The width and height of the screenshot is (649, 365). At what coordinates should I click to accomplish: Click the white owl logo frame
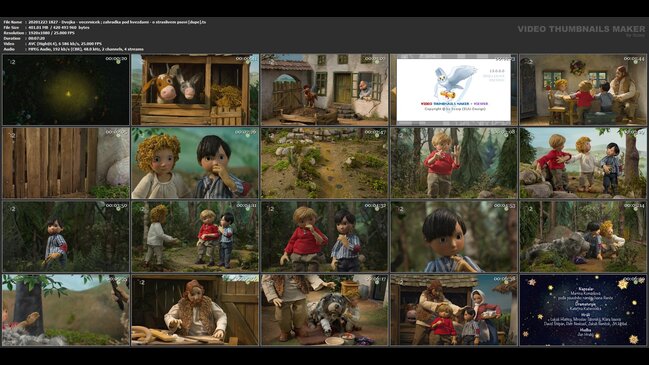(x=454, y=89)
